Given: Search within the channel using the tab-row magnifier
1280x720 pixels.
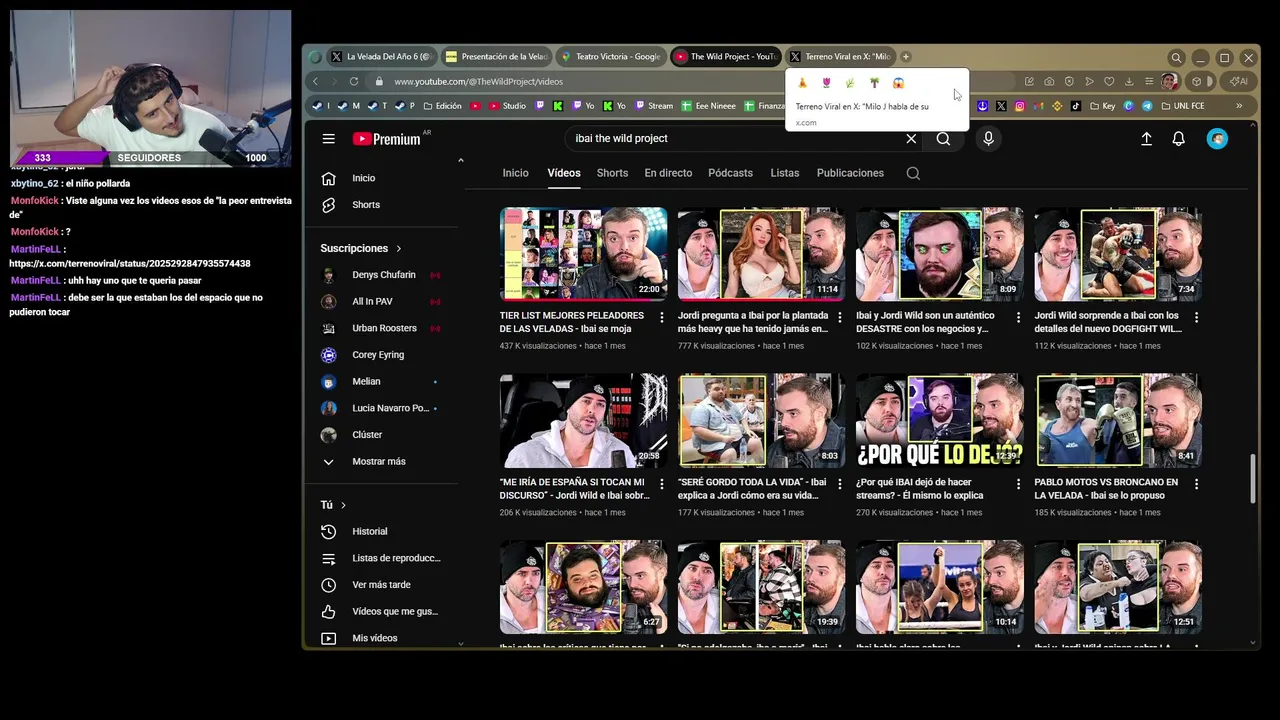Looking at the screenshot, I should (913, 173).
